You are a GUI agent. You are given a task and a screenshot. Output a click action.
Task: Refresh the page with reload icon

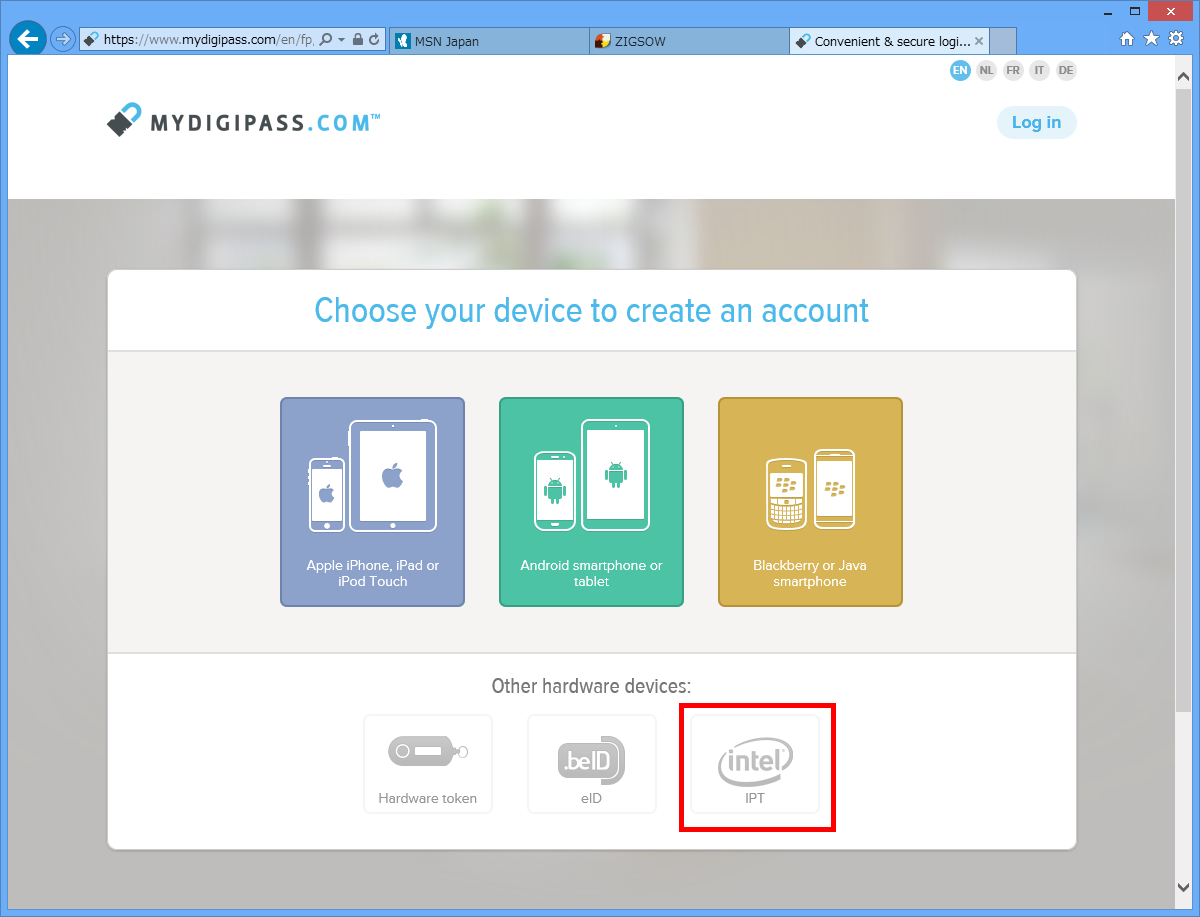374,40
